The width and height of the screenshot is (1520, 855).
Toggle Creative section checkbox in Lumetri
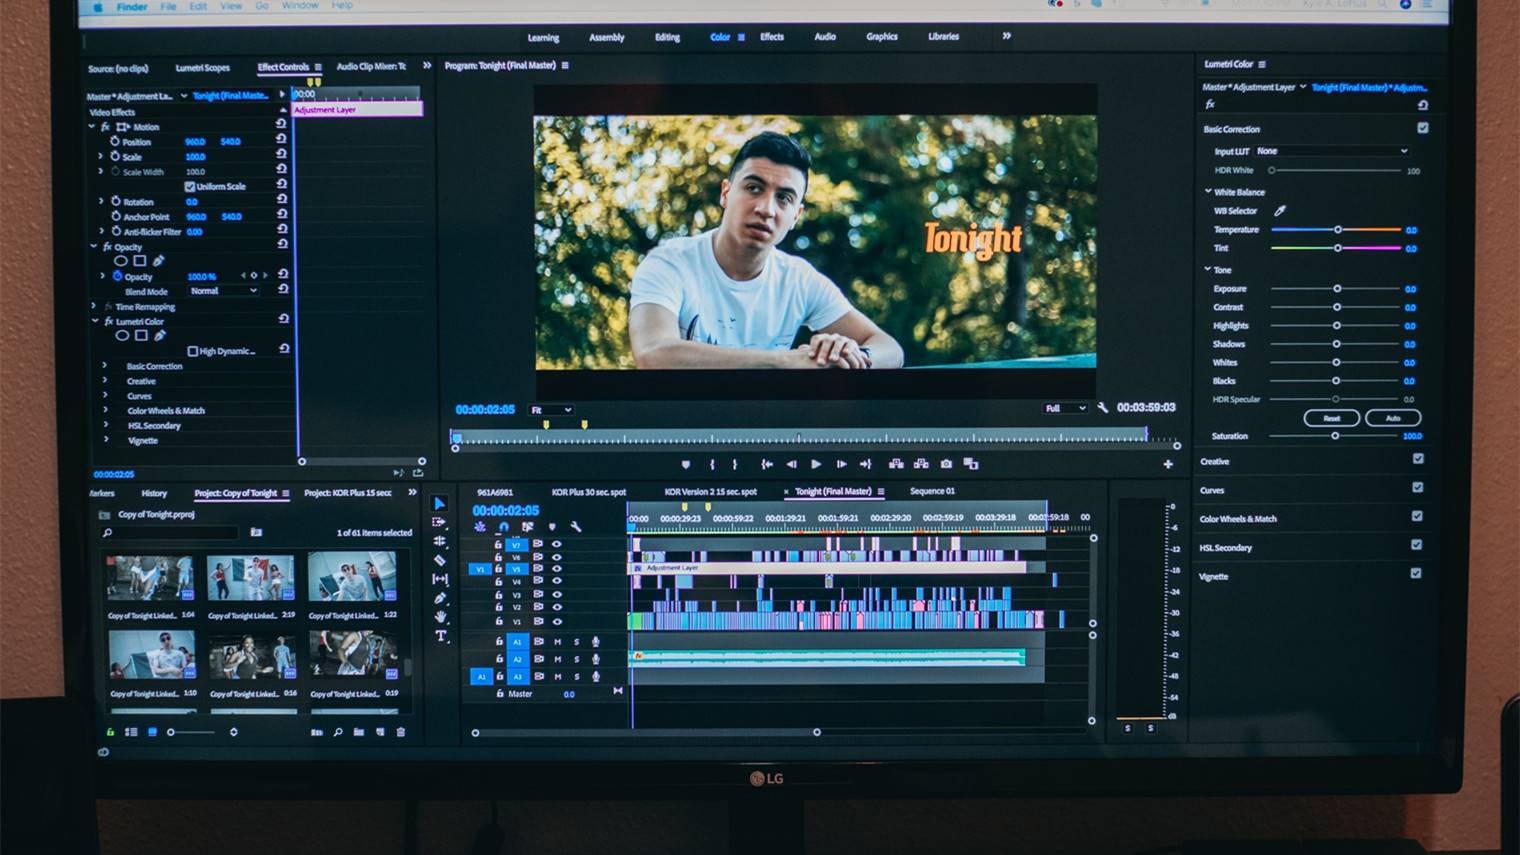(x=1418, y=459)
